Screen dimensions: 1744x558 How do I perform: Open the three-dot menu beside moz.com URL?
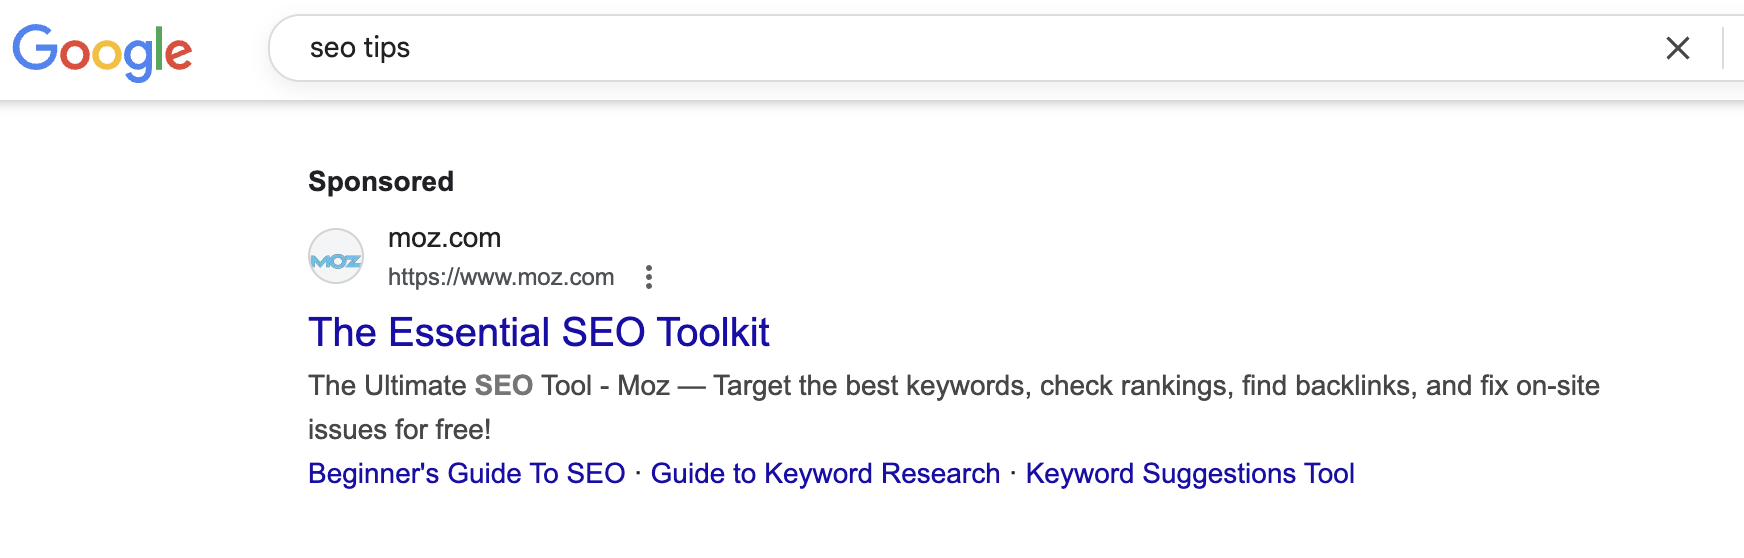(649, 277)
